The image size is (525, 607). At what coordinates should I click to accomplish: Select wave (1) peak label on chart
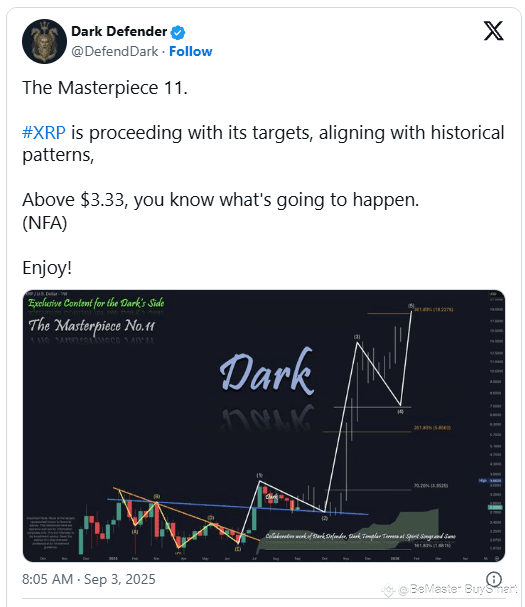point(259,475)
